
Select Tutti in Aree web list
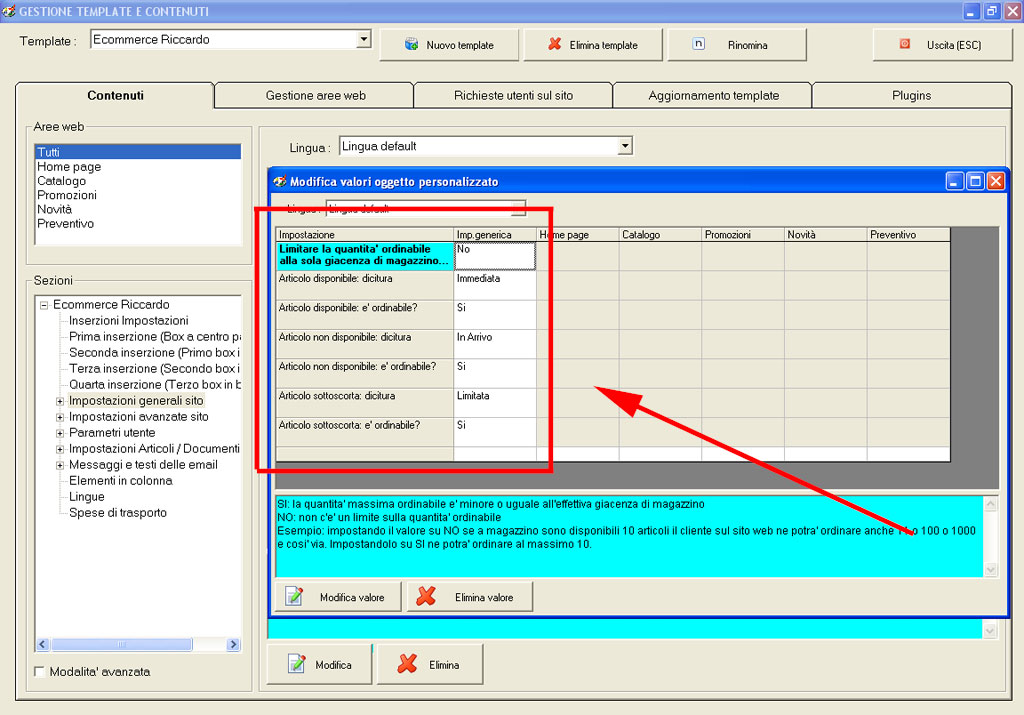[138, 152]
